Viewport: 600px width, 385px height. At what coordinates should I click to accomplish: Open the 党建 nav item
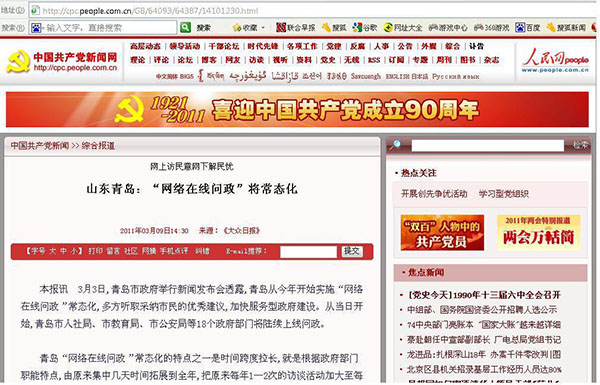[x=334, y=46]
